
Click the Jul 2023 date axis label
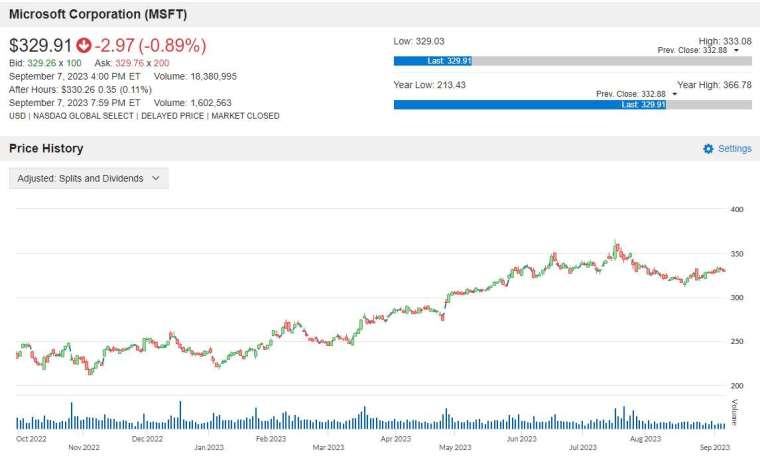(x=583, y=447)
